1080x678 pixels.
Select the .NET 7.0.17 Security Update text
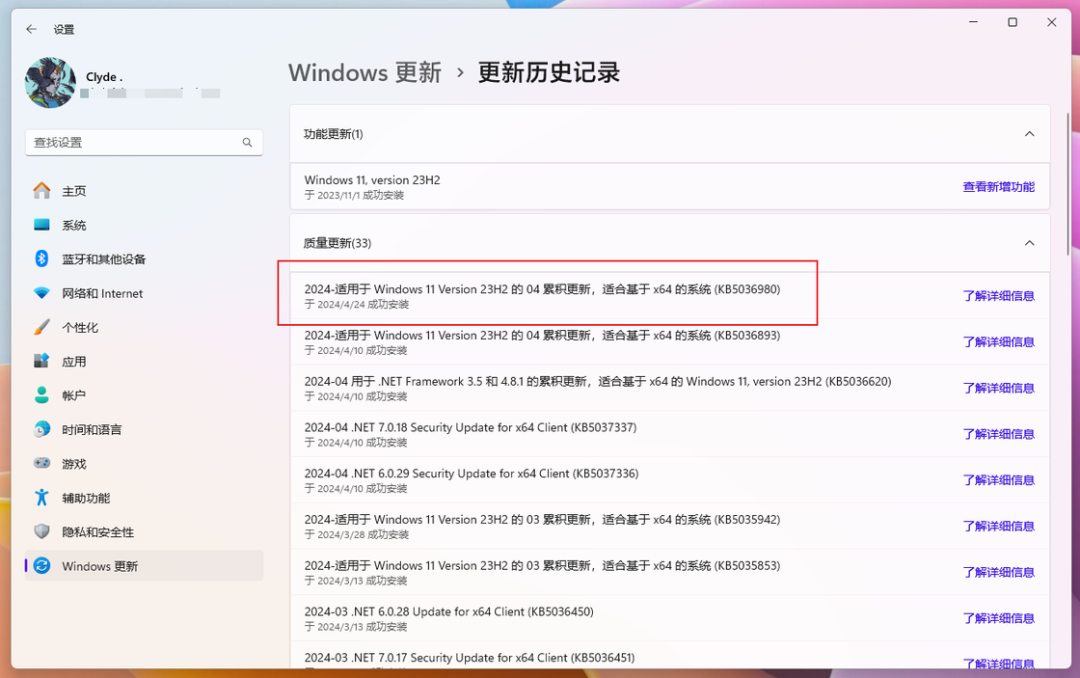[470, 658]
